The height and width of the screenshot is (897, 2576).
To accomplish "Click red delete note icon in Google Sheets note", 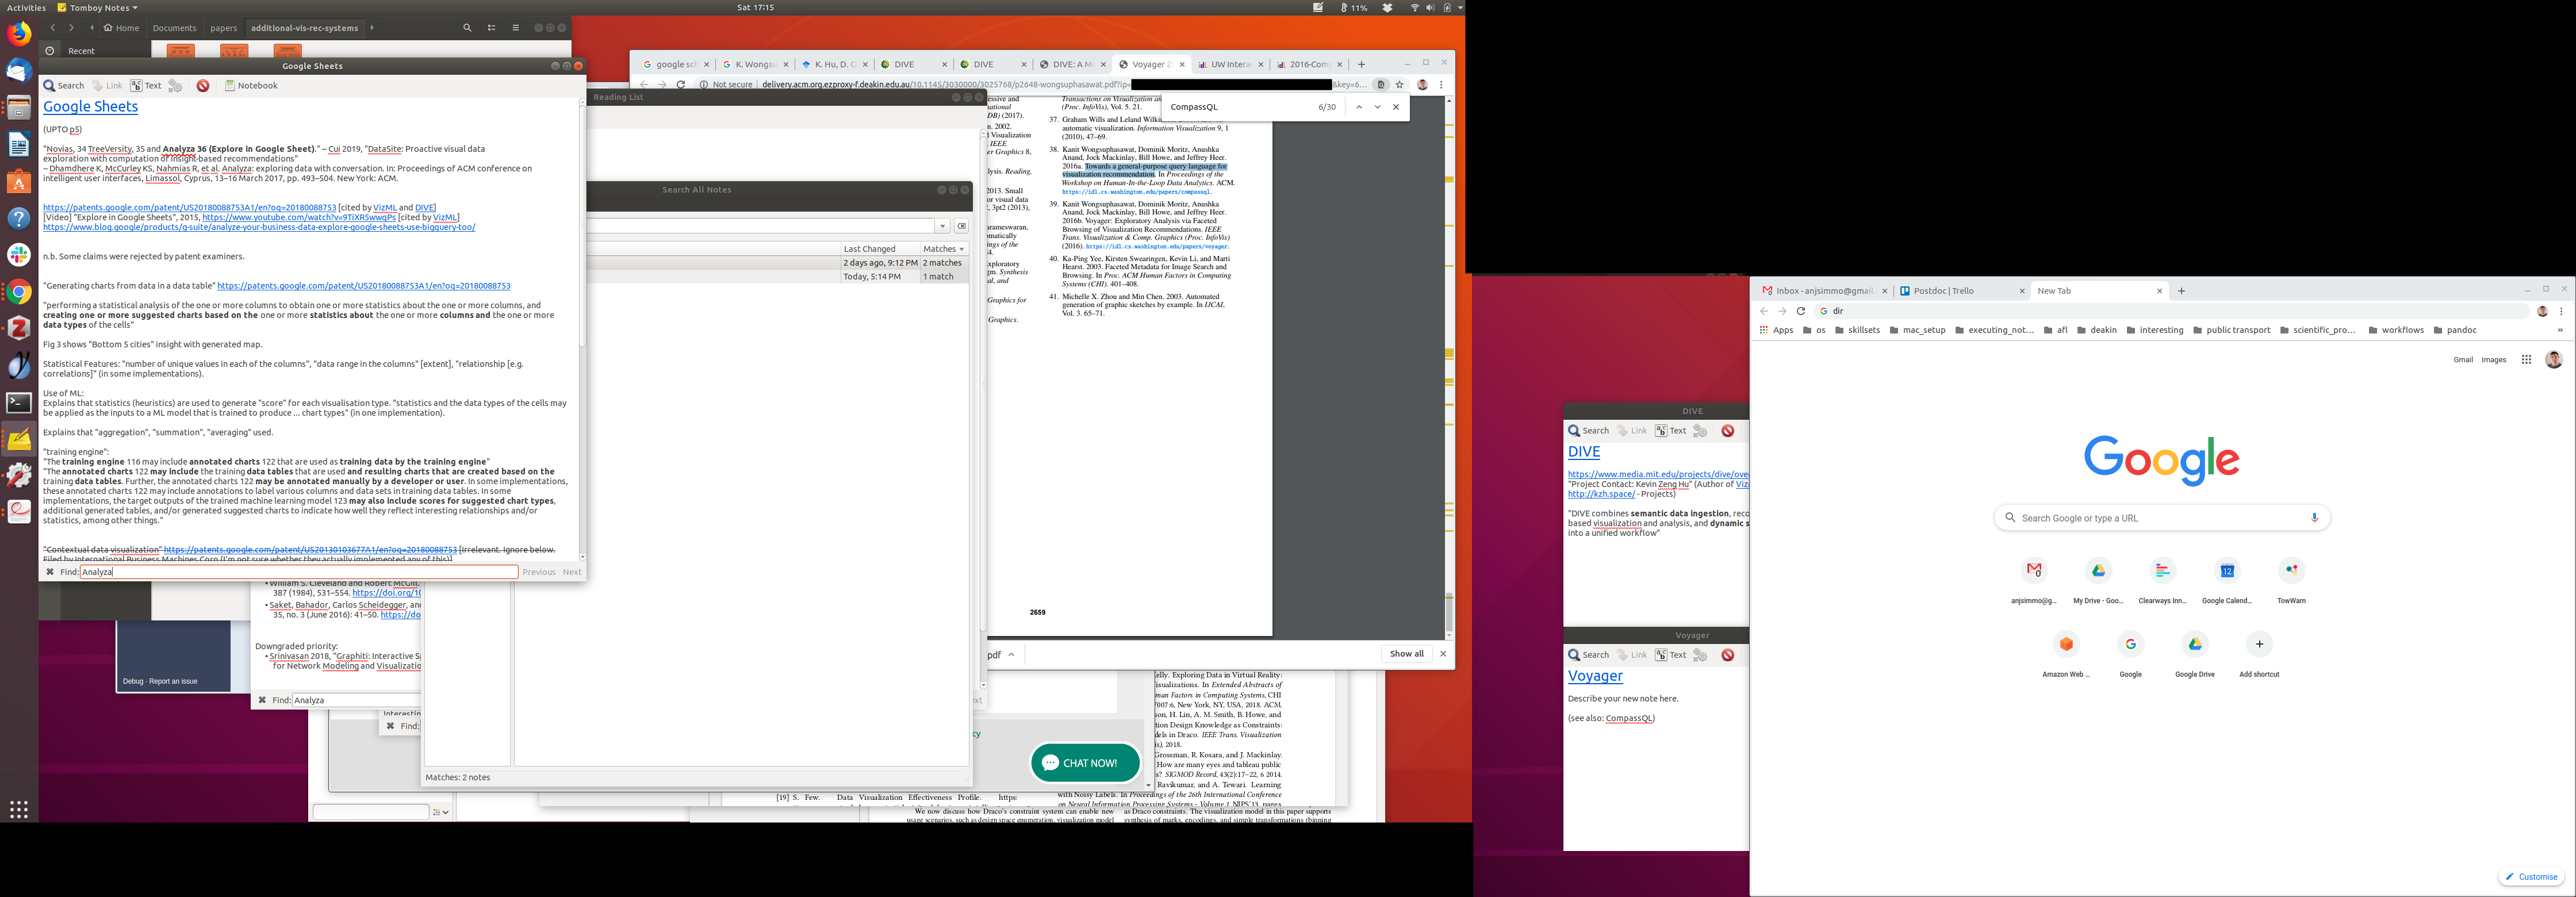I will pyautogui.click(x=203, y=86).
